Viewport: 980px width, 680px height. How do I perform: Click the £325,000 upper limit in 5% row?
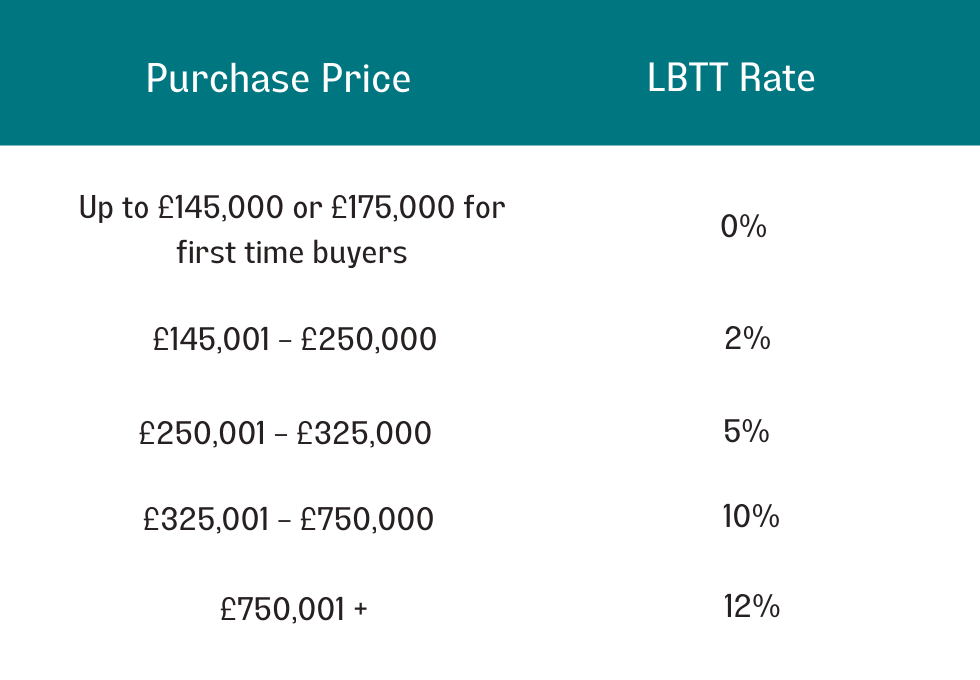tap(364, 433)
